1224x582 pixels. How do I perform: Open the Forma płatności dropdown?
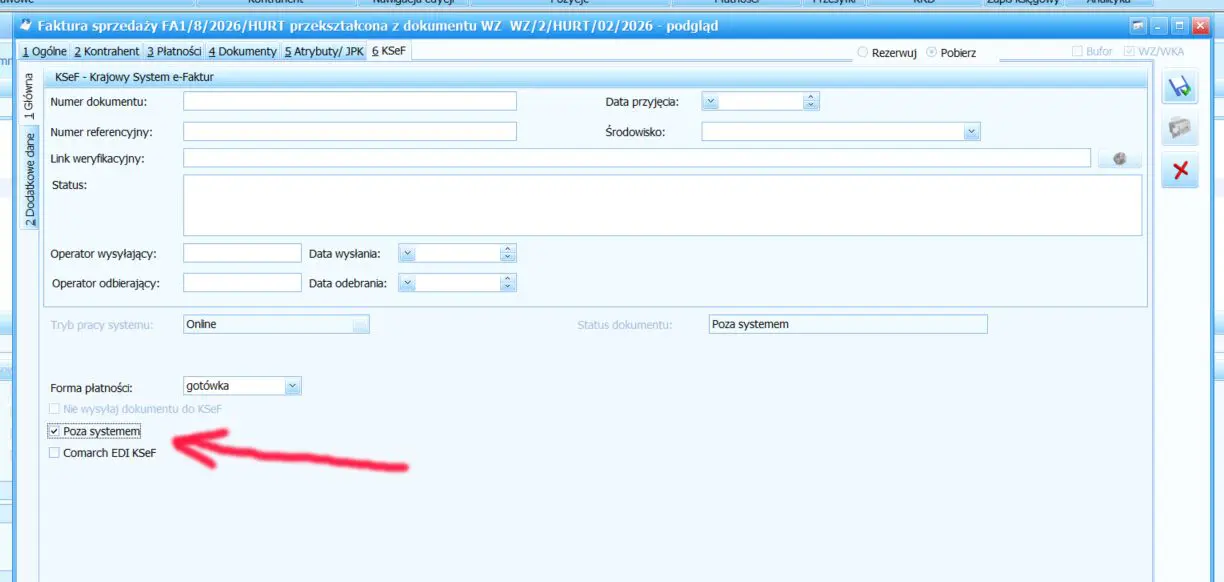tap(291, 386)
